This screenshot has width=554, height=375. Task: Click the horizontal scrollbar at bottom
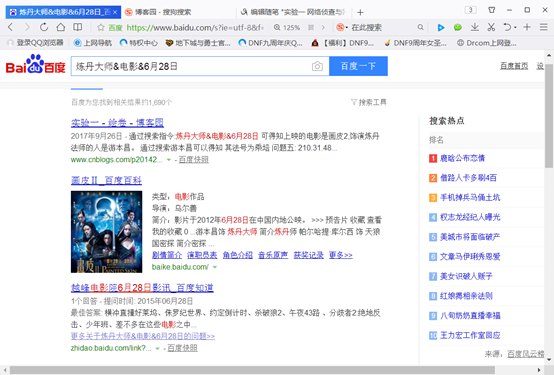[x=252, y=370]
